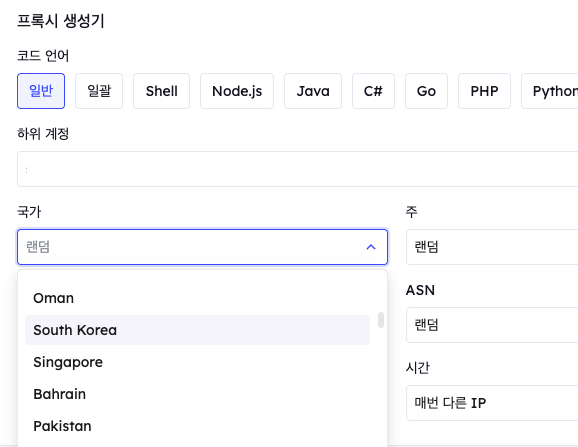Choose South Korea from country list

pyautogui.click(x=197, y=330)
